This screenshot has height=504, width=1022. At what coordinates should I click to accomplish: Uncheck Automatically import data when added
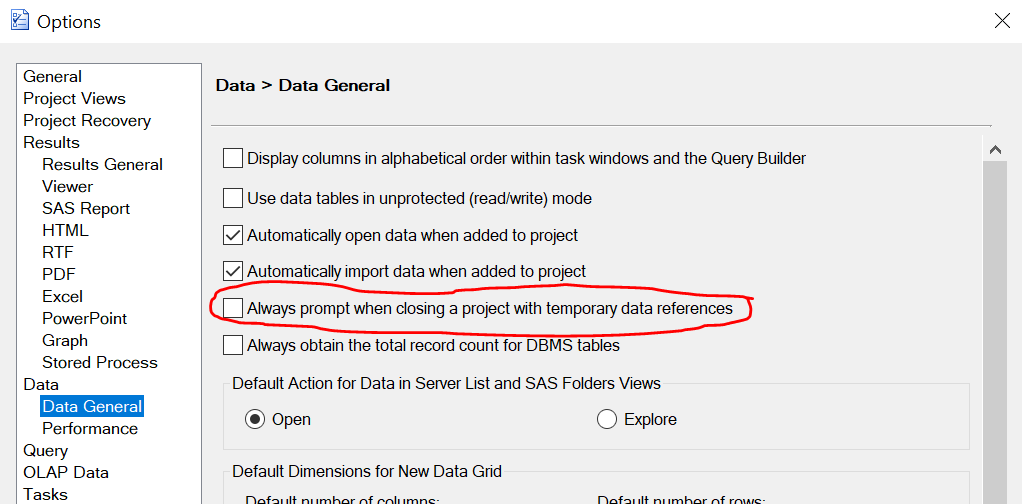233,271
